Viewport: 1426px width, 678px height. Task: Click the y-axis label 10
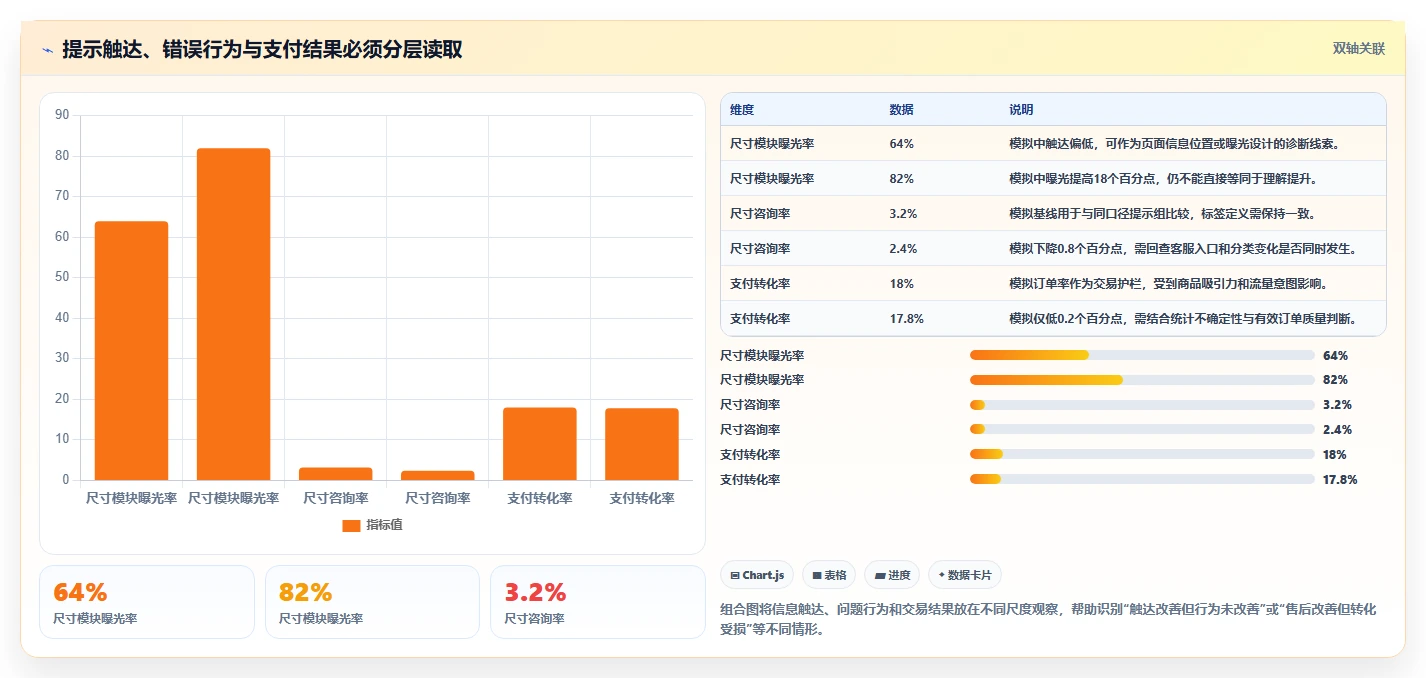[x=62, y=439]
